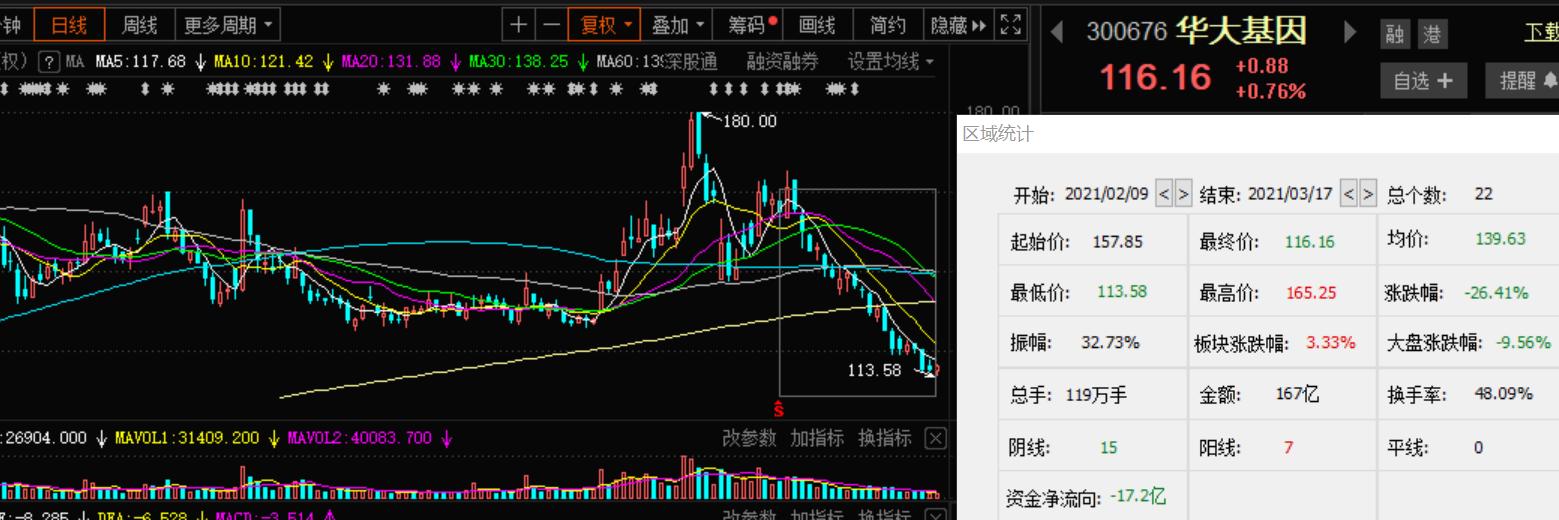This screenshot has height=520, width=1559.
Task: Click the red S signal marker below chart
Action: coord(779,407)
